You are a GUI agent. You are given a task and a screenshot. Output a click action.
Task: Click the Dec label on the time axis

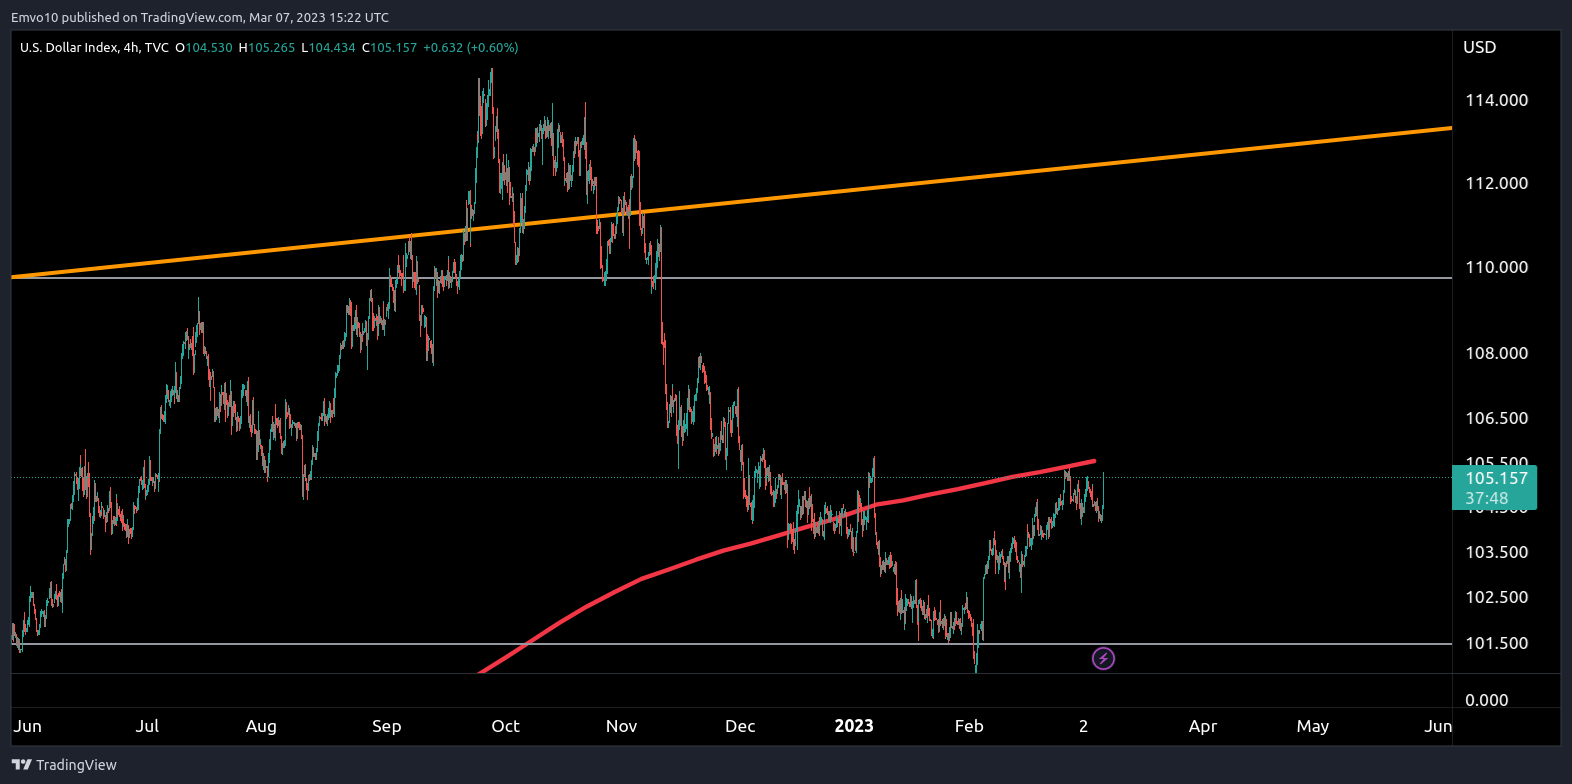(740, 726)
